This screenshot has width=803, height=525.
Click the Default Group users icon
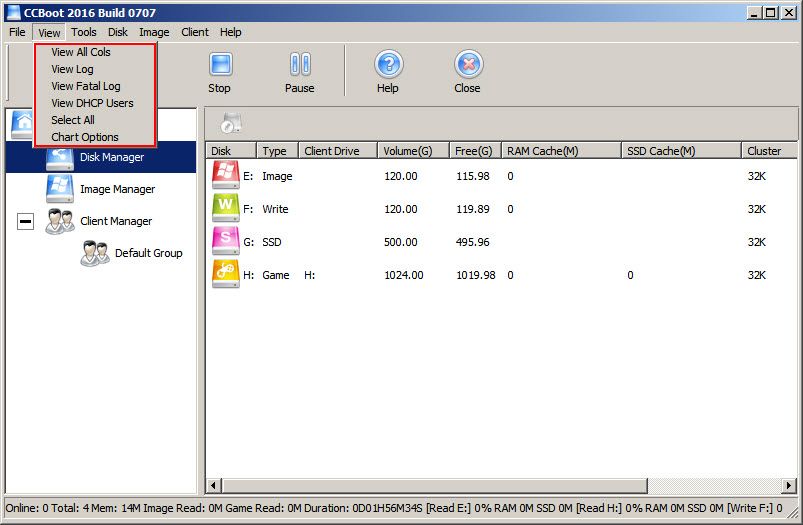(x=95, y=253)
